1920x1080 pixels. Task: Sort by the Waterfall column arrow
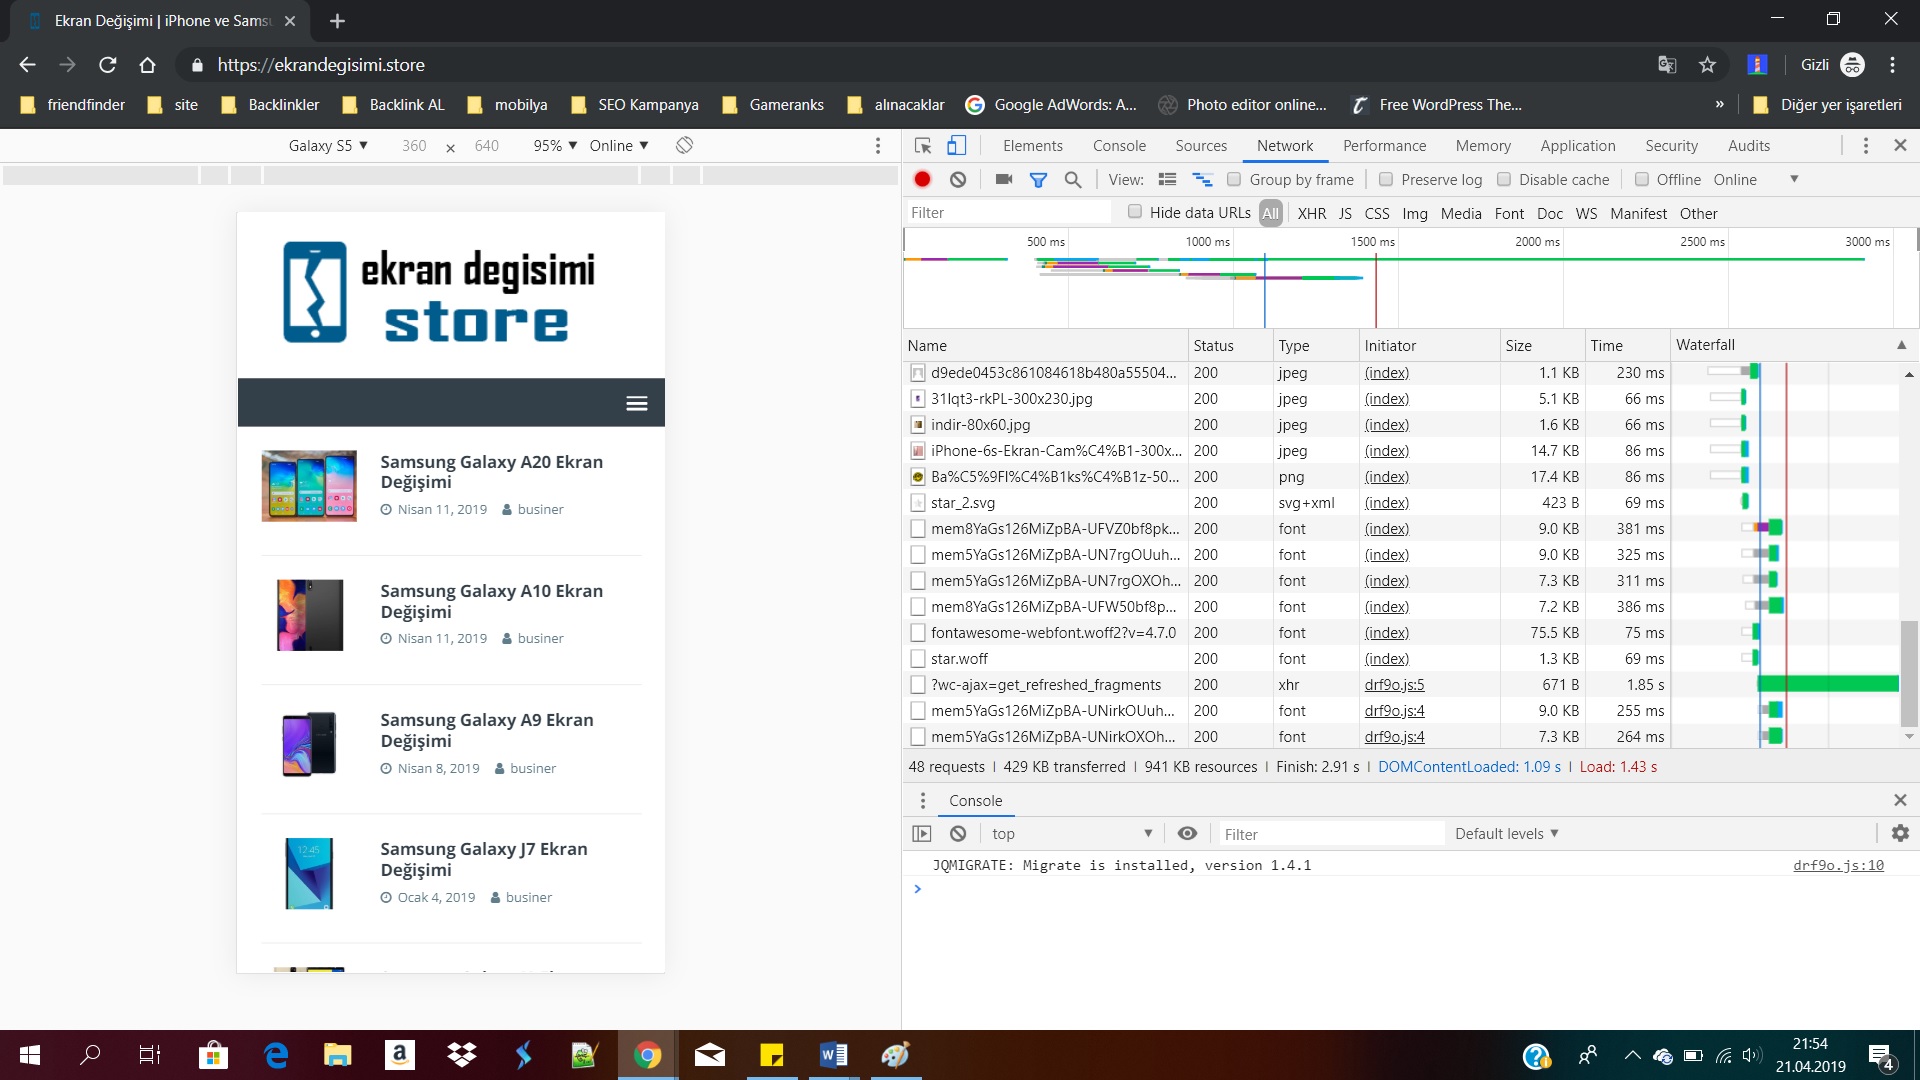(1901, 345)
